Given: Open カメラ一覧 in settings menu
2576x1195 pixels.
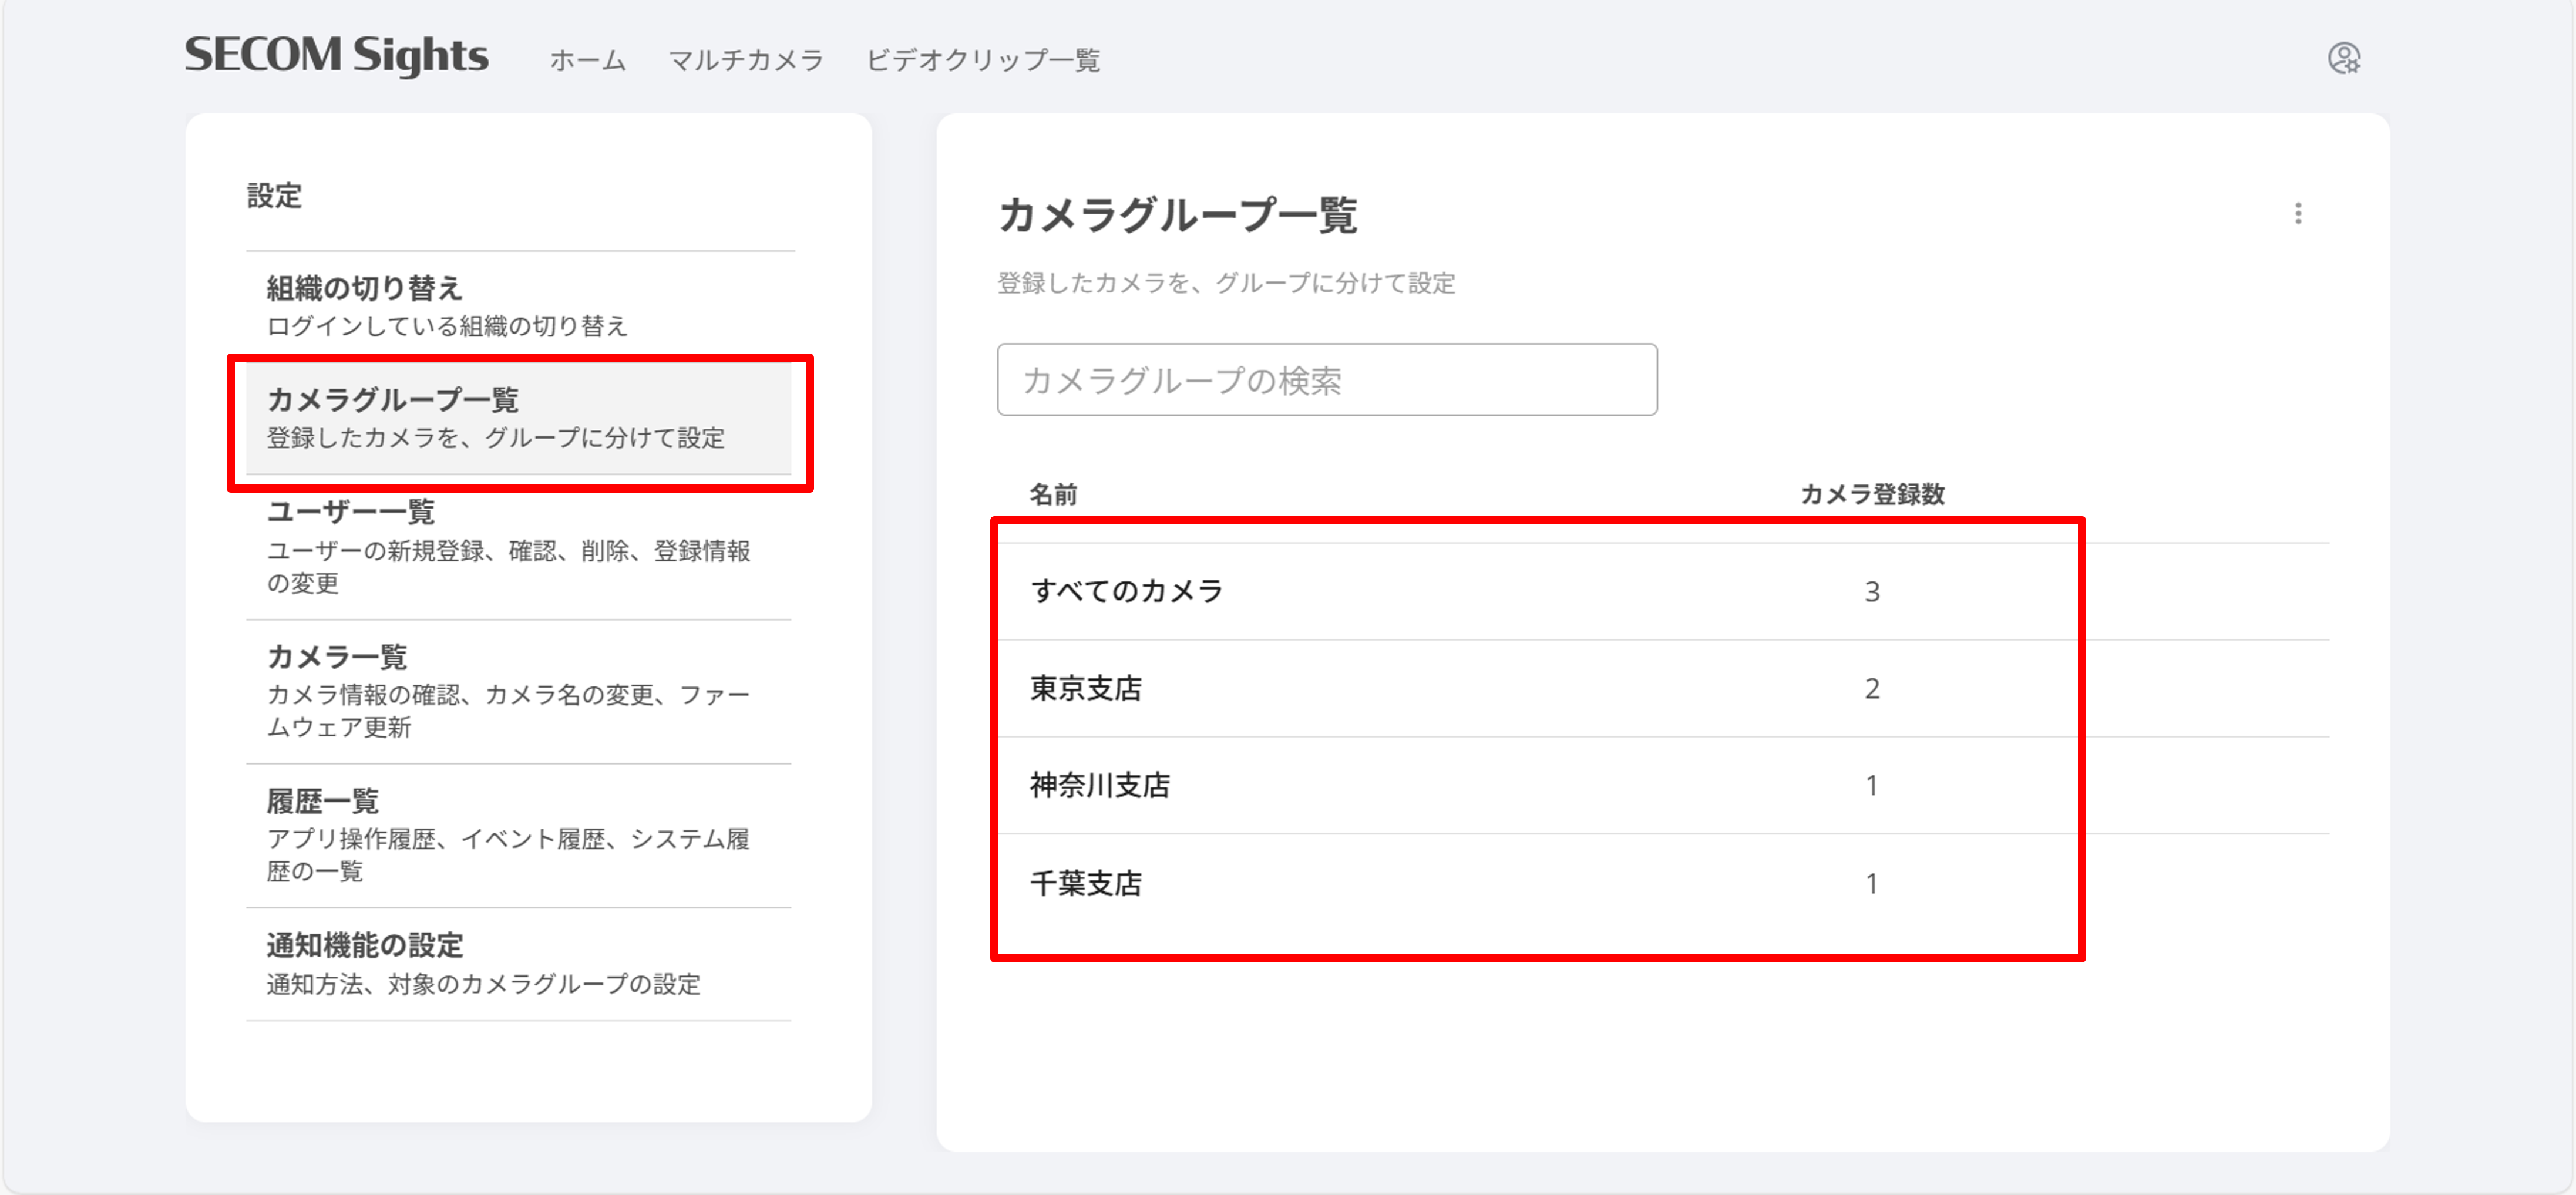Looking at the screenshot, I should (x=519, y=692).
